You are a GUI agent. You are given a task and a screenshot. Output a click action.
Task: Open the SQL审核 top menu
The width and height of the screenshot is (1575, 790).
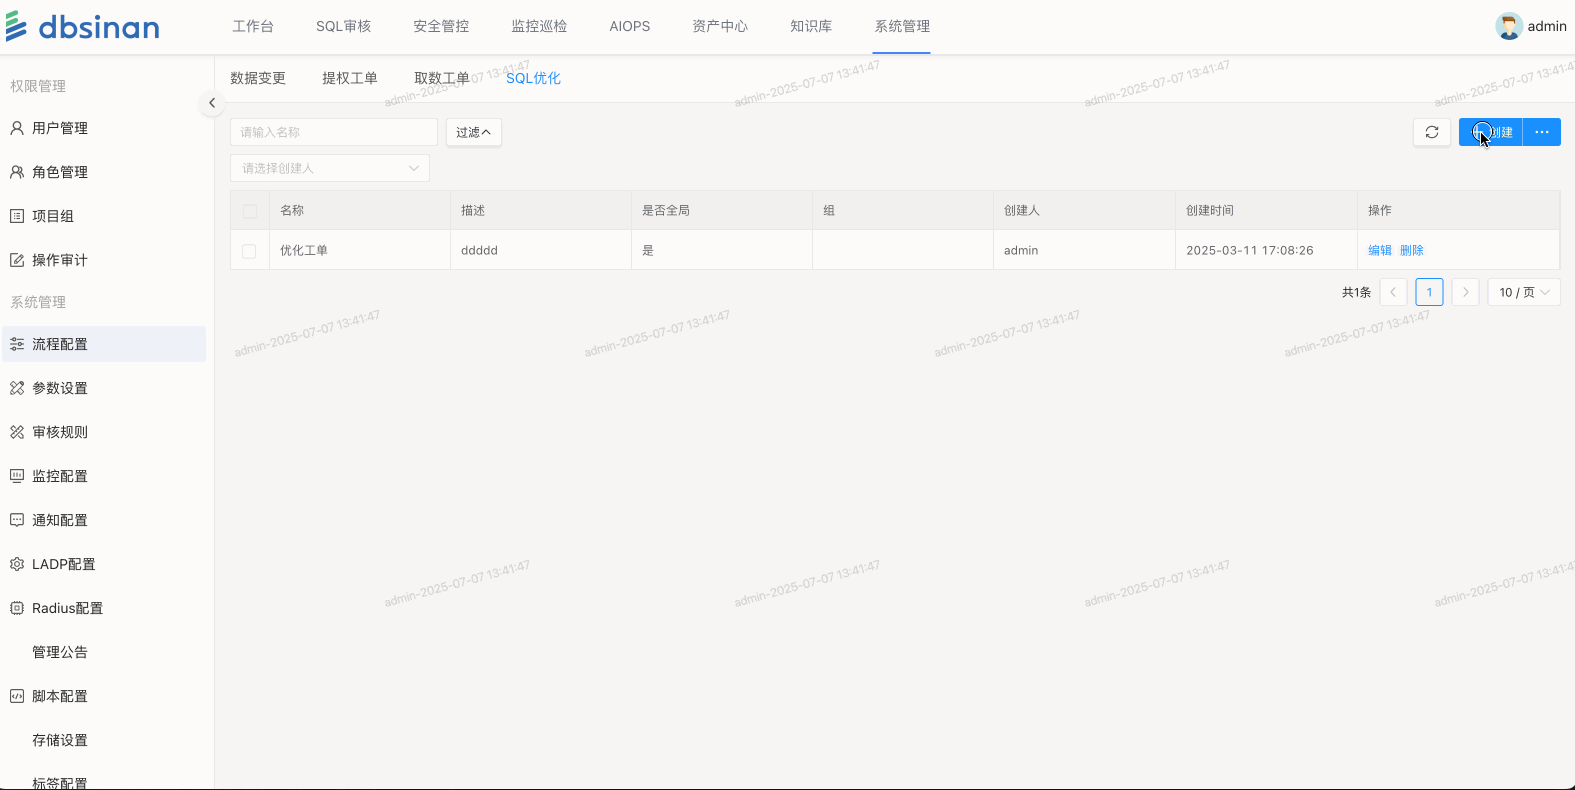pos(343,26)
